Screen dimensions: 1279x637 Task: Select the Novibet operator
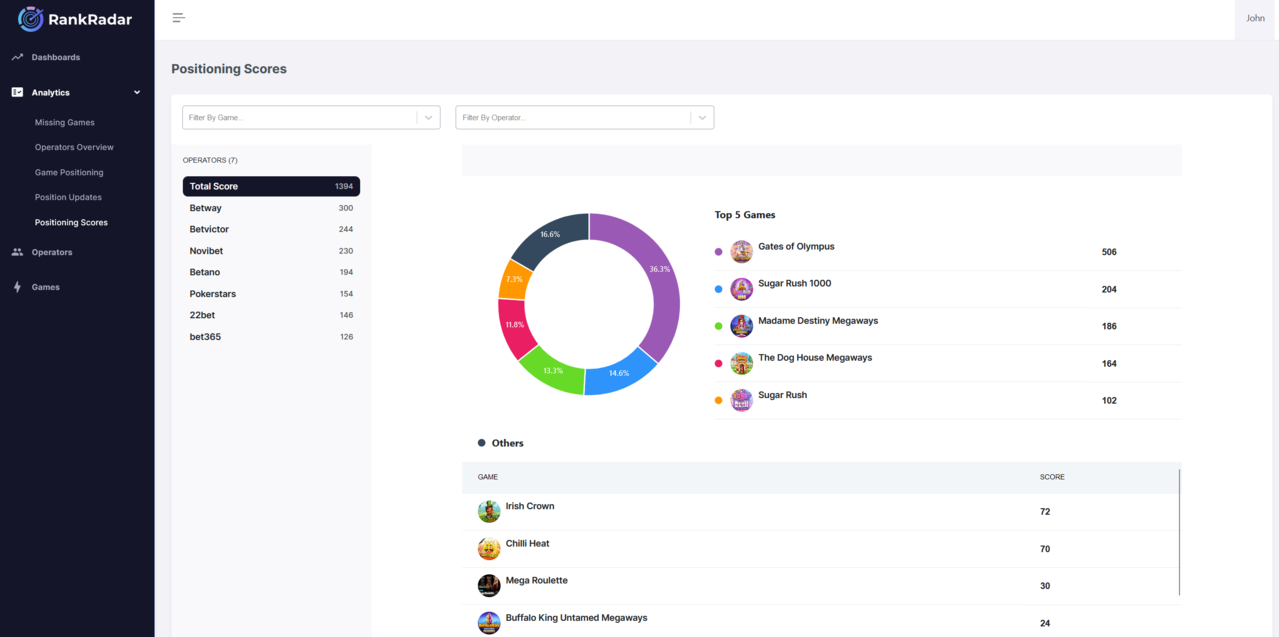[271, 251]
